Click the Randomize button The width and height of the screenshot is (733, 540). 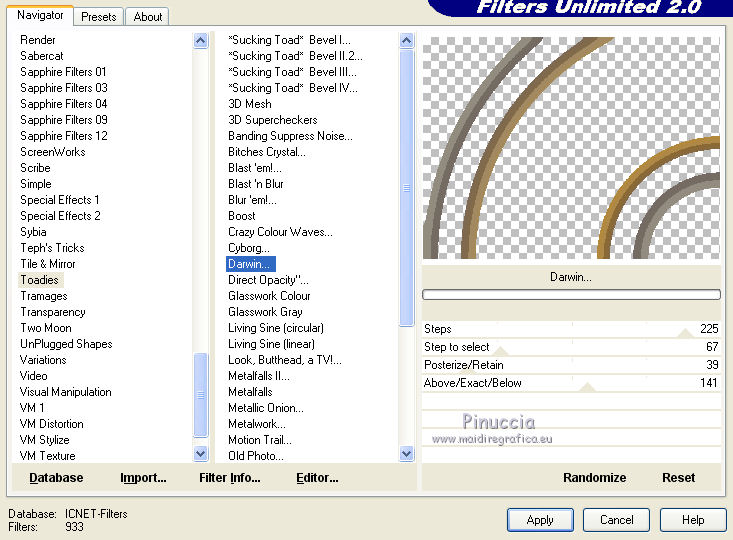click(x=594, y=478)
